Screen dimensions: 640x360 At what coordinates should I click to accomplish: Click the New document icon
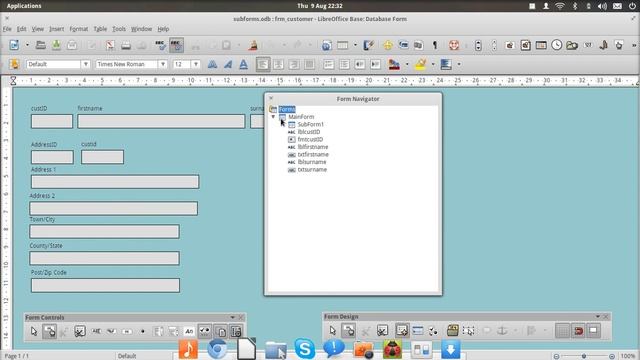point(14,45)
